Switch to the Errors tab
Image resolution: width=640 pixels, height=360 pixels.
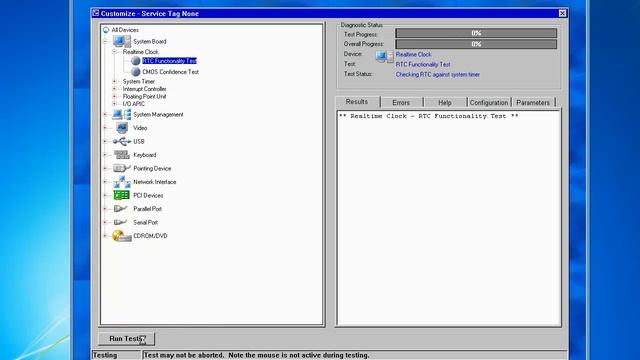click(x=401, y=102)
